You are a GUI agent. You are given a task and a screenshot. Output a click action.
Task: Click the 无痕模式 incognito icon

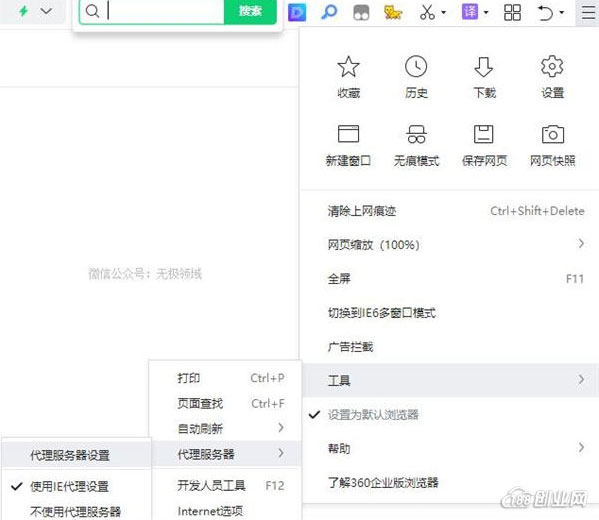(x=416, y=134)
